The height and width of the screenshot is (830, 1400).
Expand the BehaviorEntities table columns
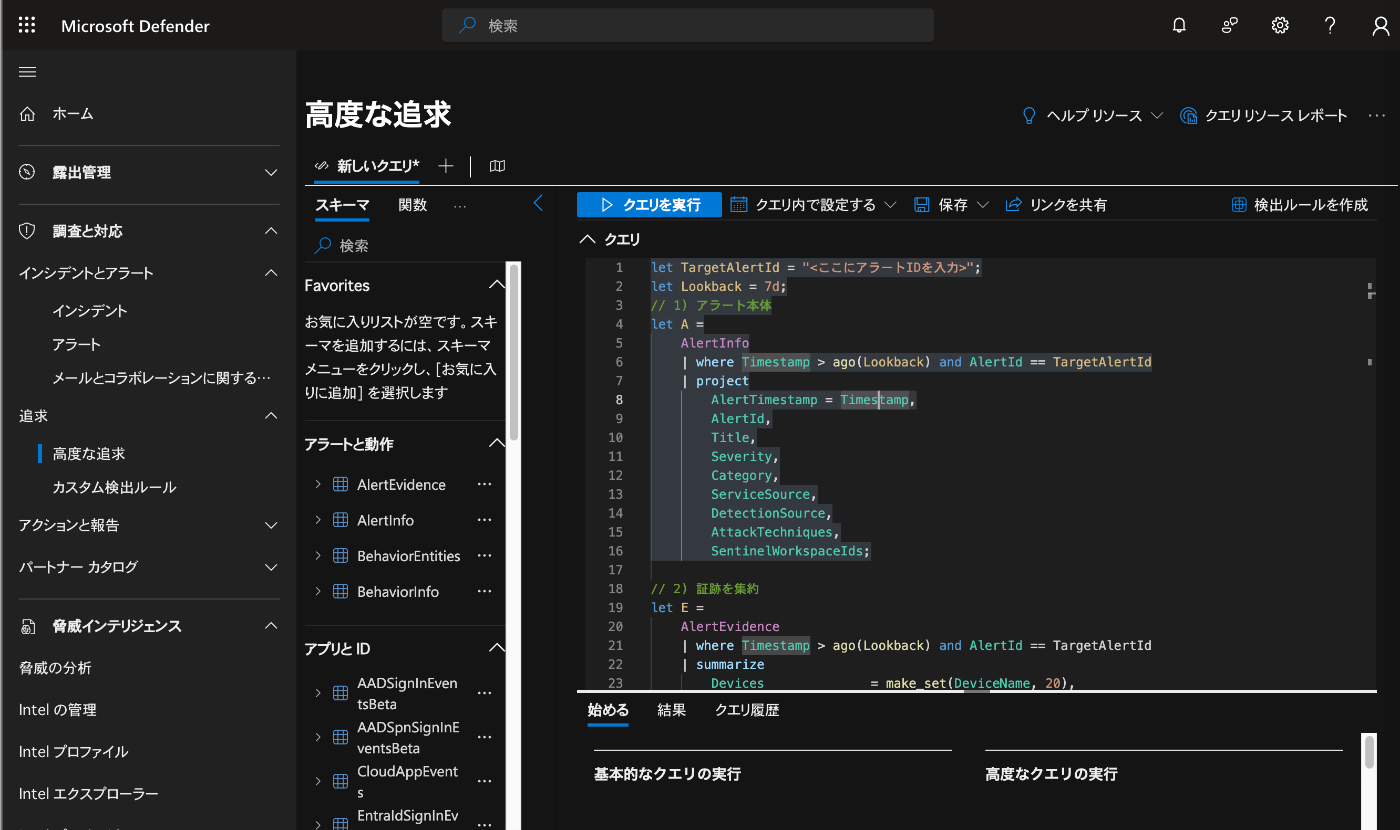(318, 556)
